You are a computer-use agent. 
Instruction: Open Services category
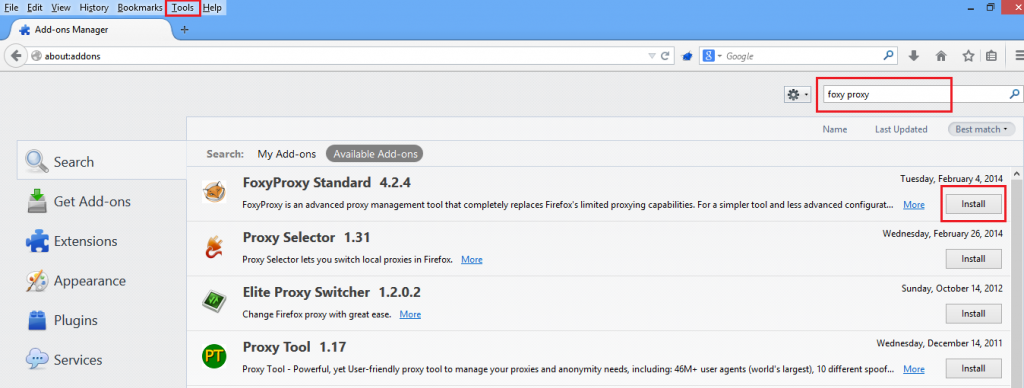64,360
